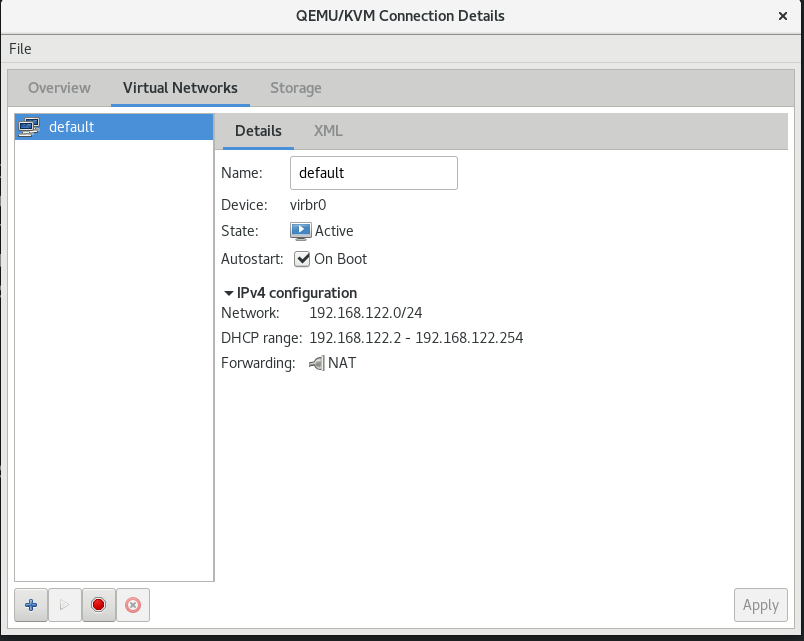Click the Name input field
Screen dimensions: 804x641
374,173
